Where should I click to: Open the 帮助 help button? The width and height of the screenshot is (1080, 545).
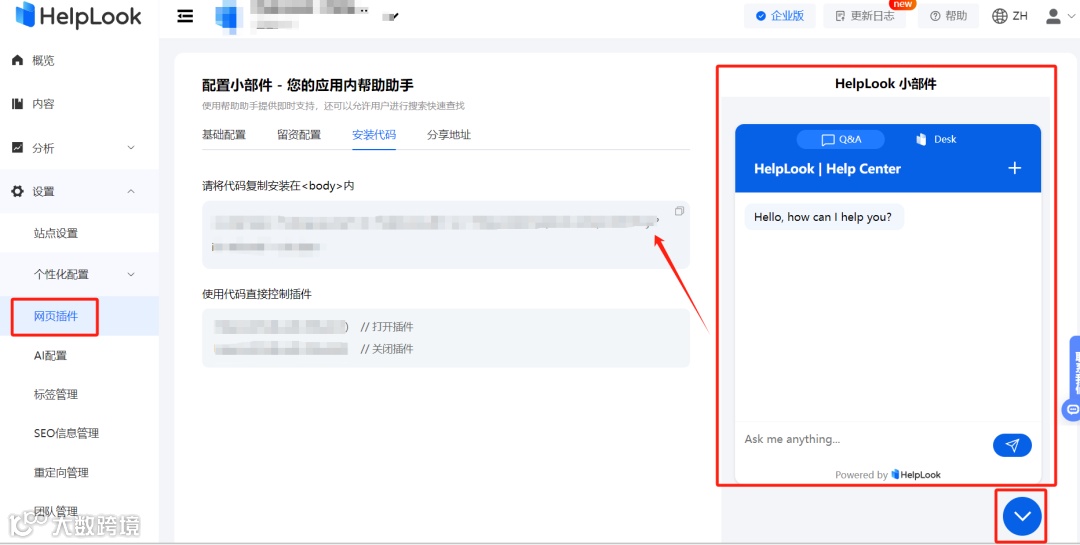948,16
